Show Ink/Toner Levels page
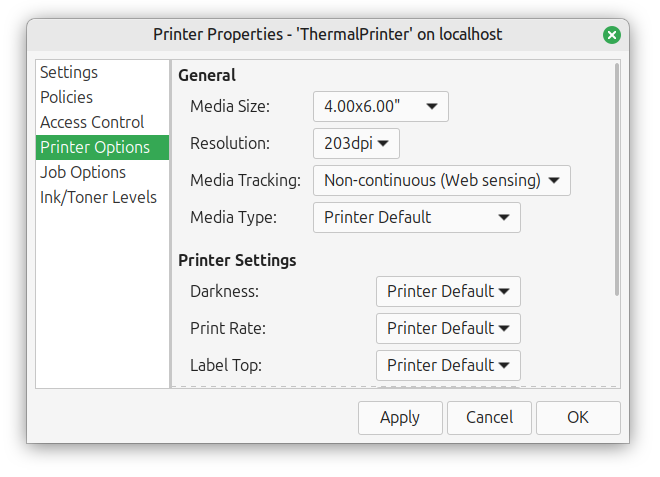The image size is (660, 477). coord(98,198)
